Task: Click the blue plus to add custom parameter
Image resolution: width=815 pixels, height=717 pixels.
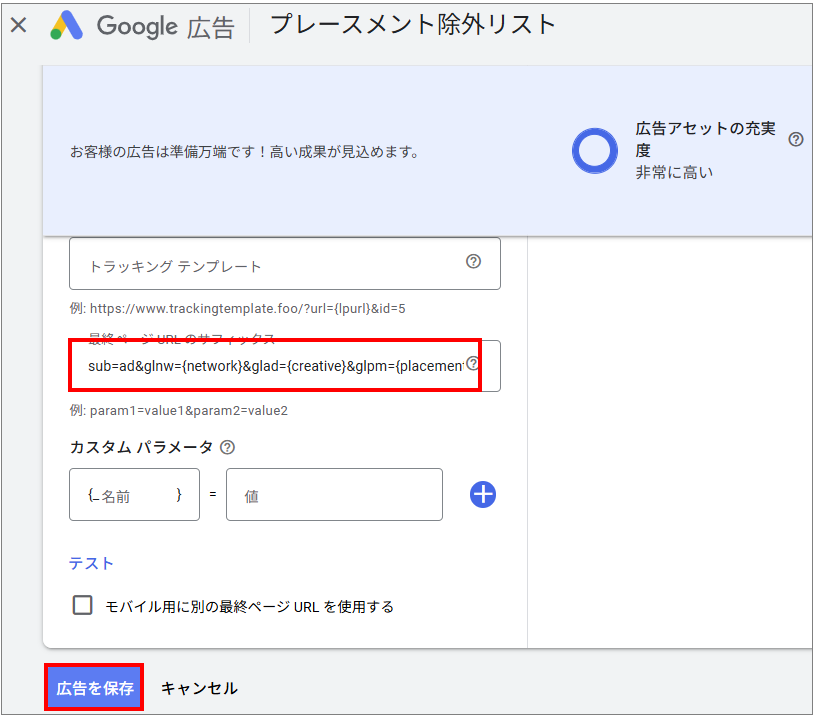Action: (483, 494)
